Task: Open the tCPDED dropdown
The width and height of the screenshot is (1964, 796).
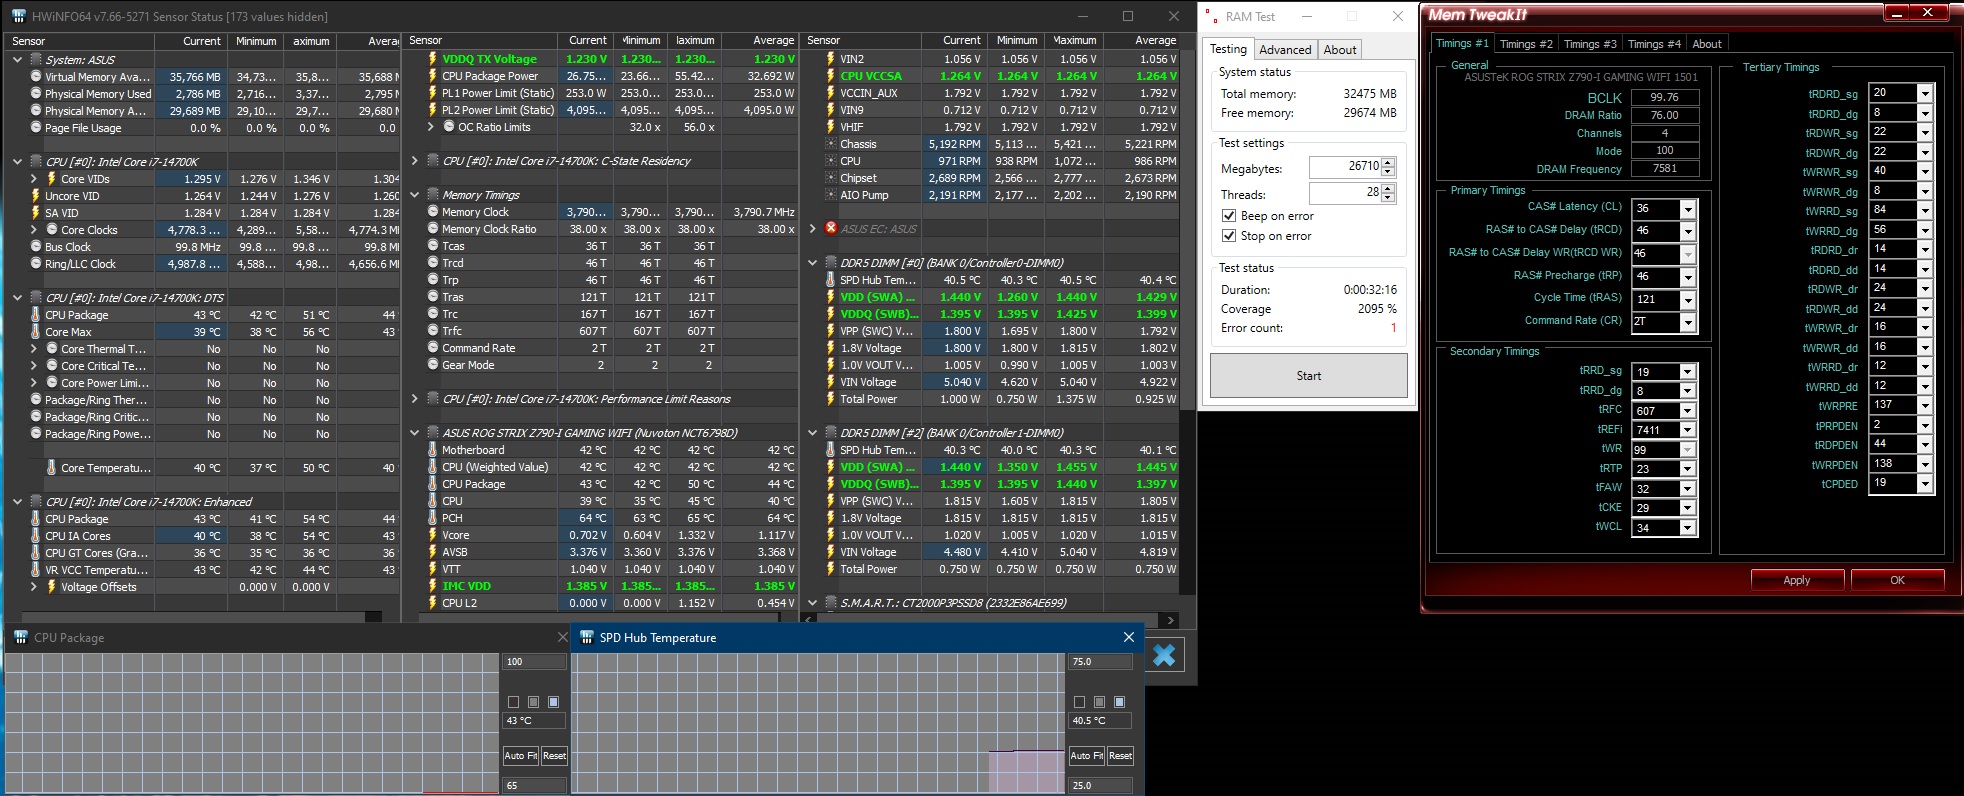Action: point(1925,484)
